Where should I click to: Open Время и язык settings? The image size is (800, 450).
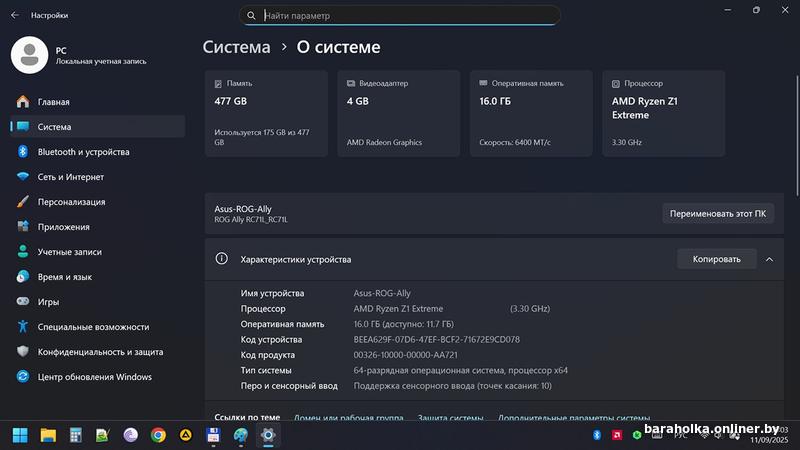coord(98,277)
